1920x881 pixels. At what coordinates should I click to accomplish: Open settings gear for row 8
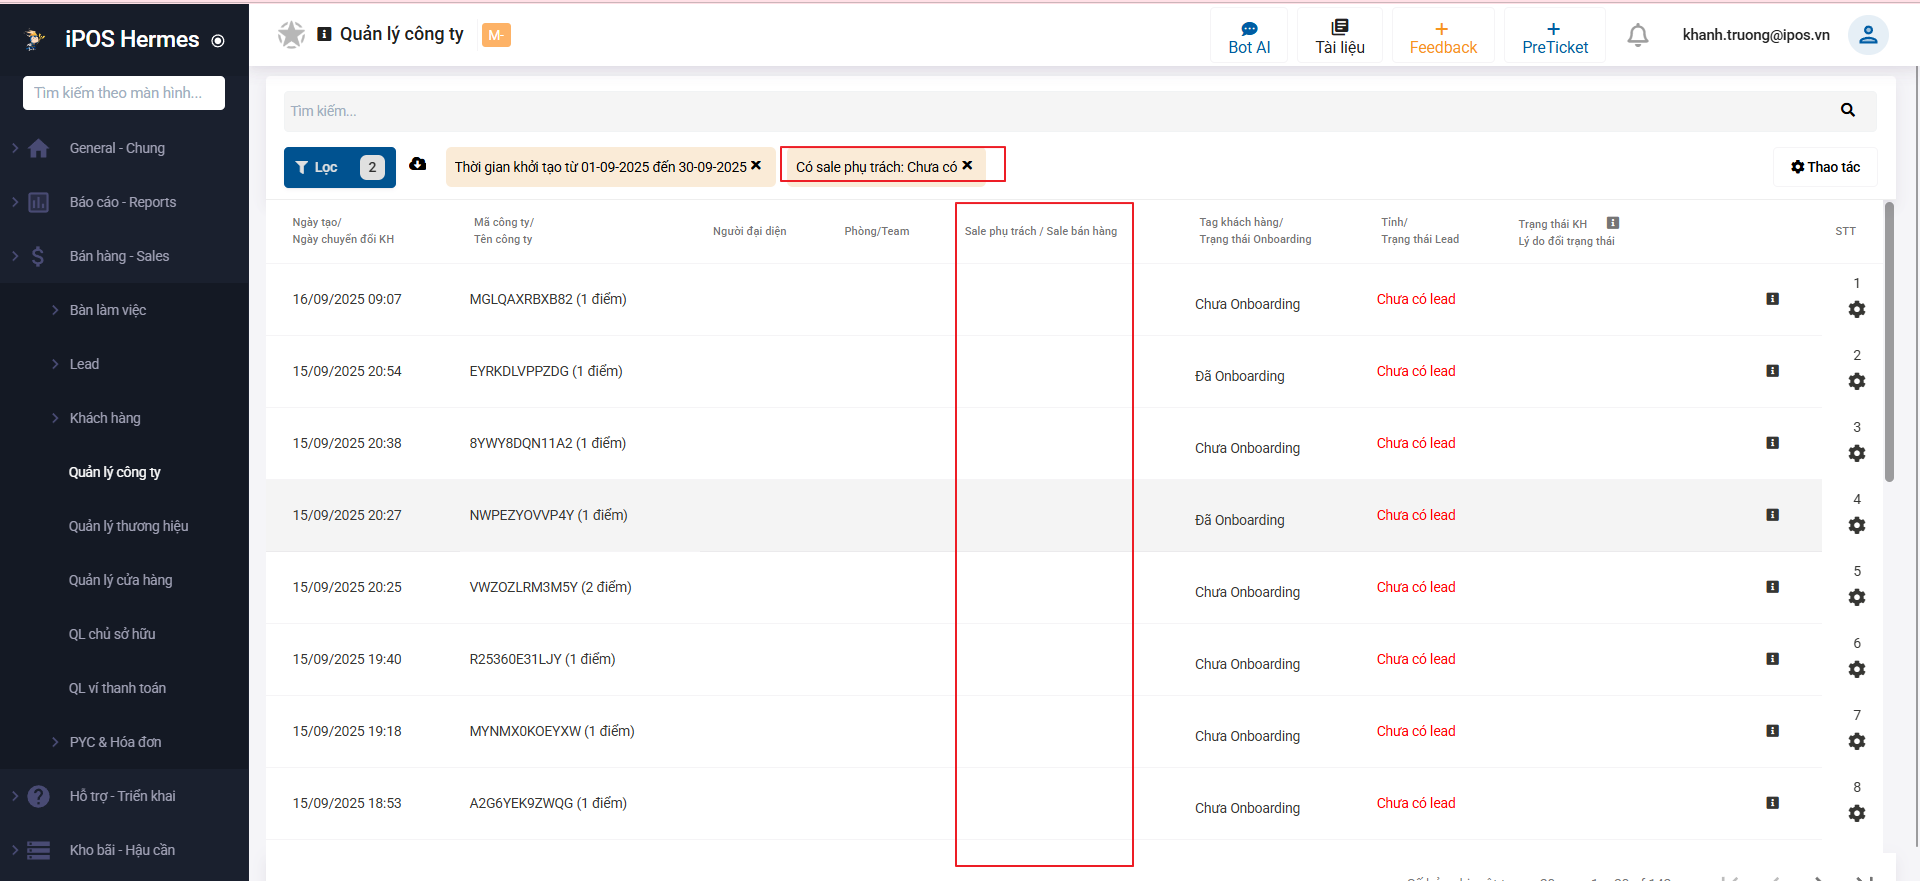click(1857, 814)
